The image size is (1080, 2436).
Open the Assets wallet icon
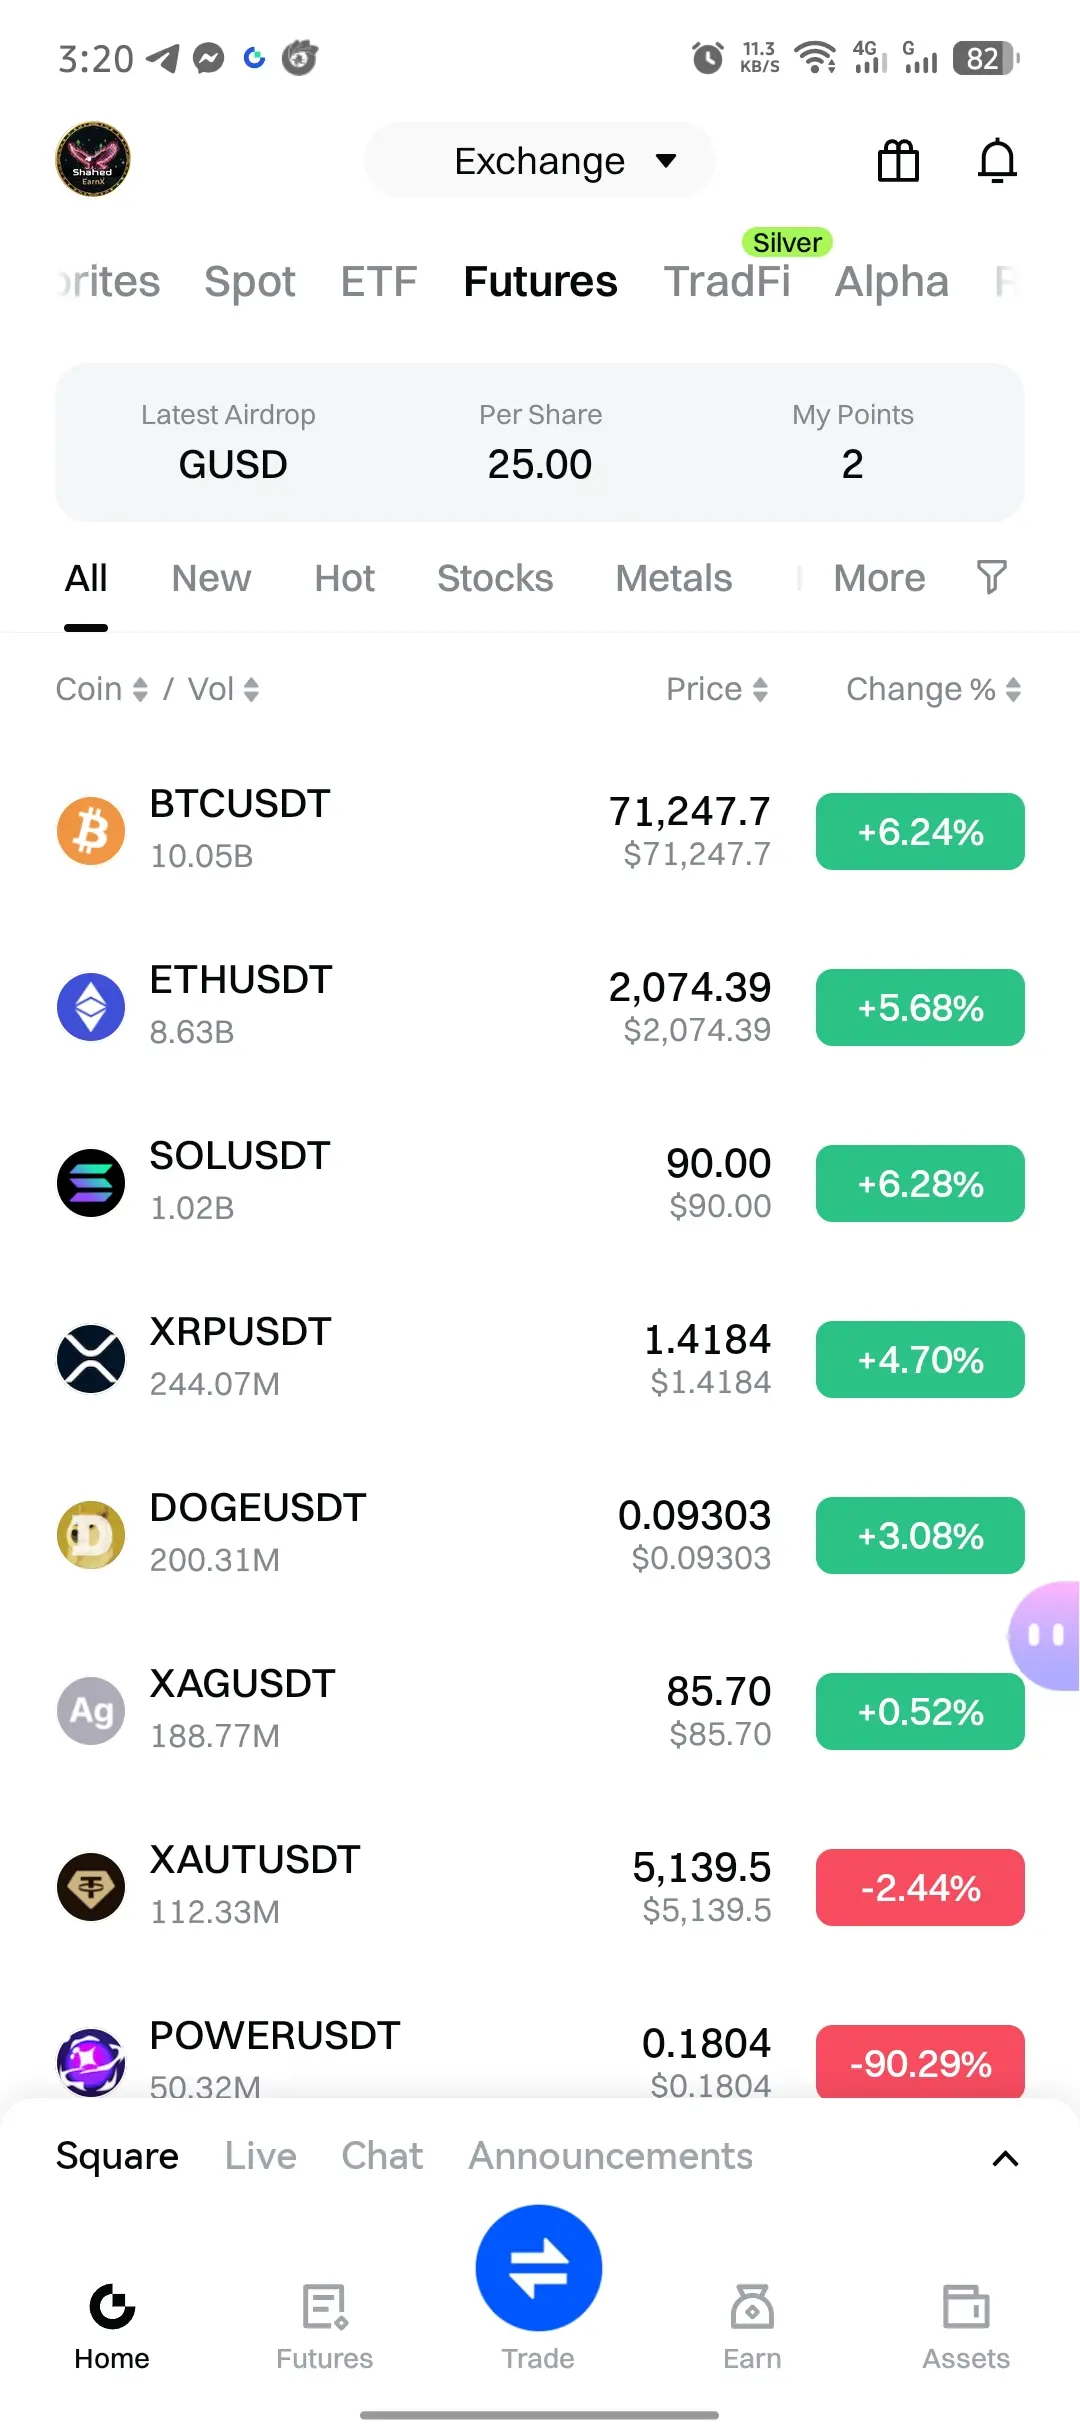pos(966,2307)
